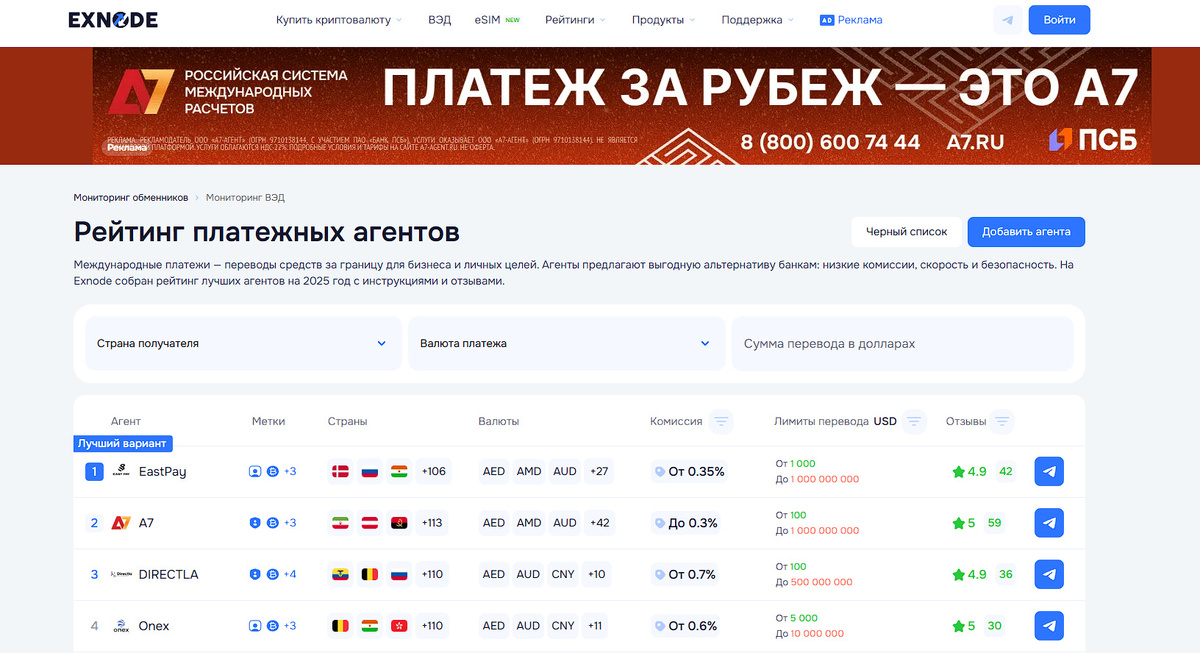Screen dimensions: 1200x653
Task: Click the Telegram button for A7
Action: [x=1049, y=522]
